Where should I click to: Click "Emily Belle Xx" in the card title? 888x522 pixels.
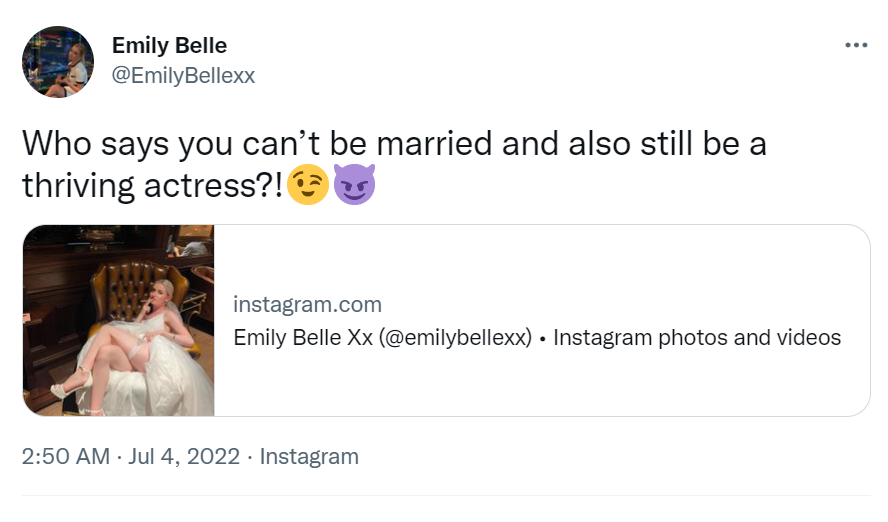pos(302,337)
